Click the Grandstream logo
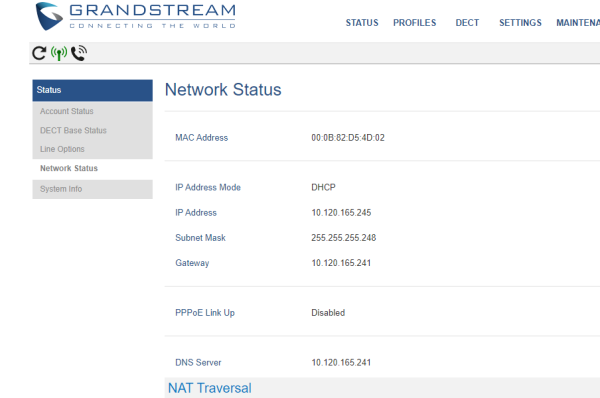The image size is (600, 398). (135, 16)
